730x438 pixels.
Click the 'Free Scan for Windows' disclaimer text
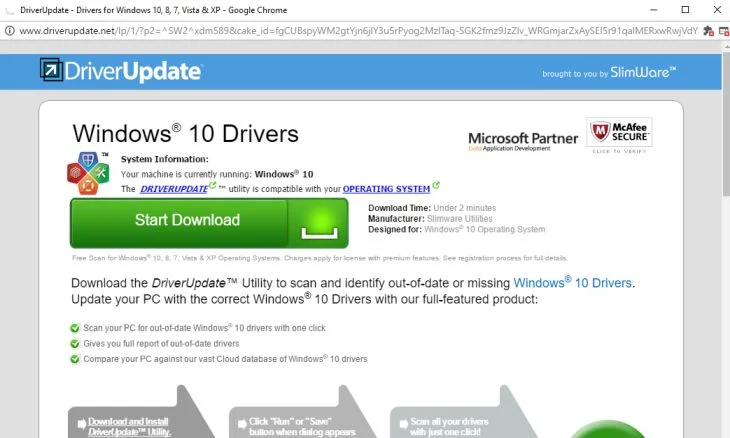point(319,258)
